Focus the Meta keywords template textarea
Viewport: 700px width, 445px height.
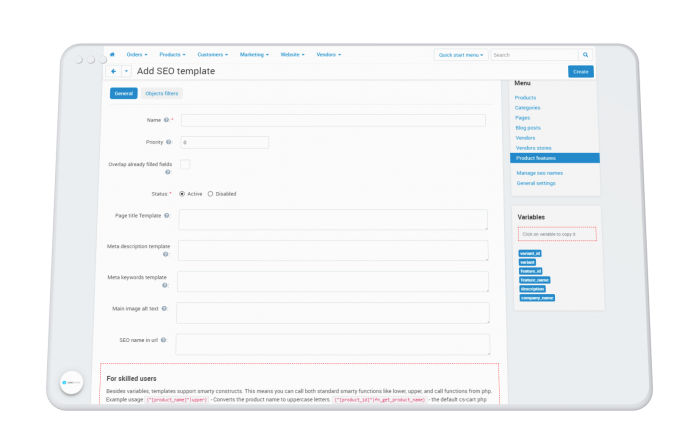(333, 282)
